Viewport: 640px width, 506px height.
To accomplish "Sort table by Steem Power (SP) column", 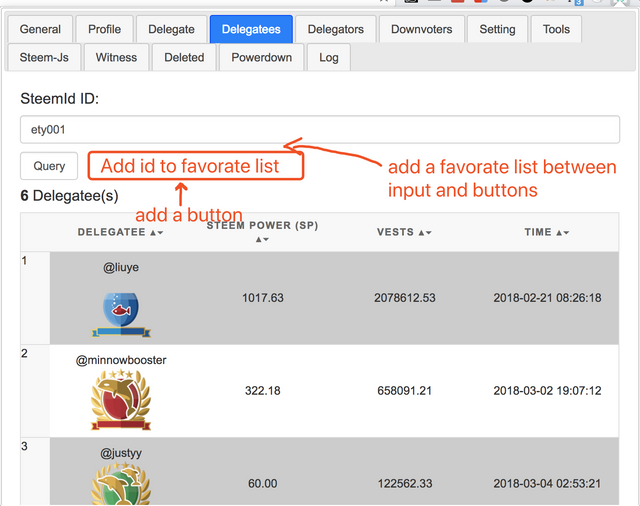I will click(x=262, y=232).
